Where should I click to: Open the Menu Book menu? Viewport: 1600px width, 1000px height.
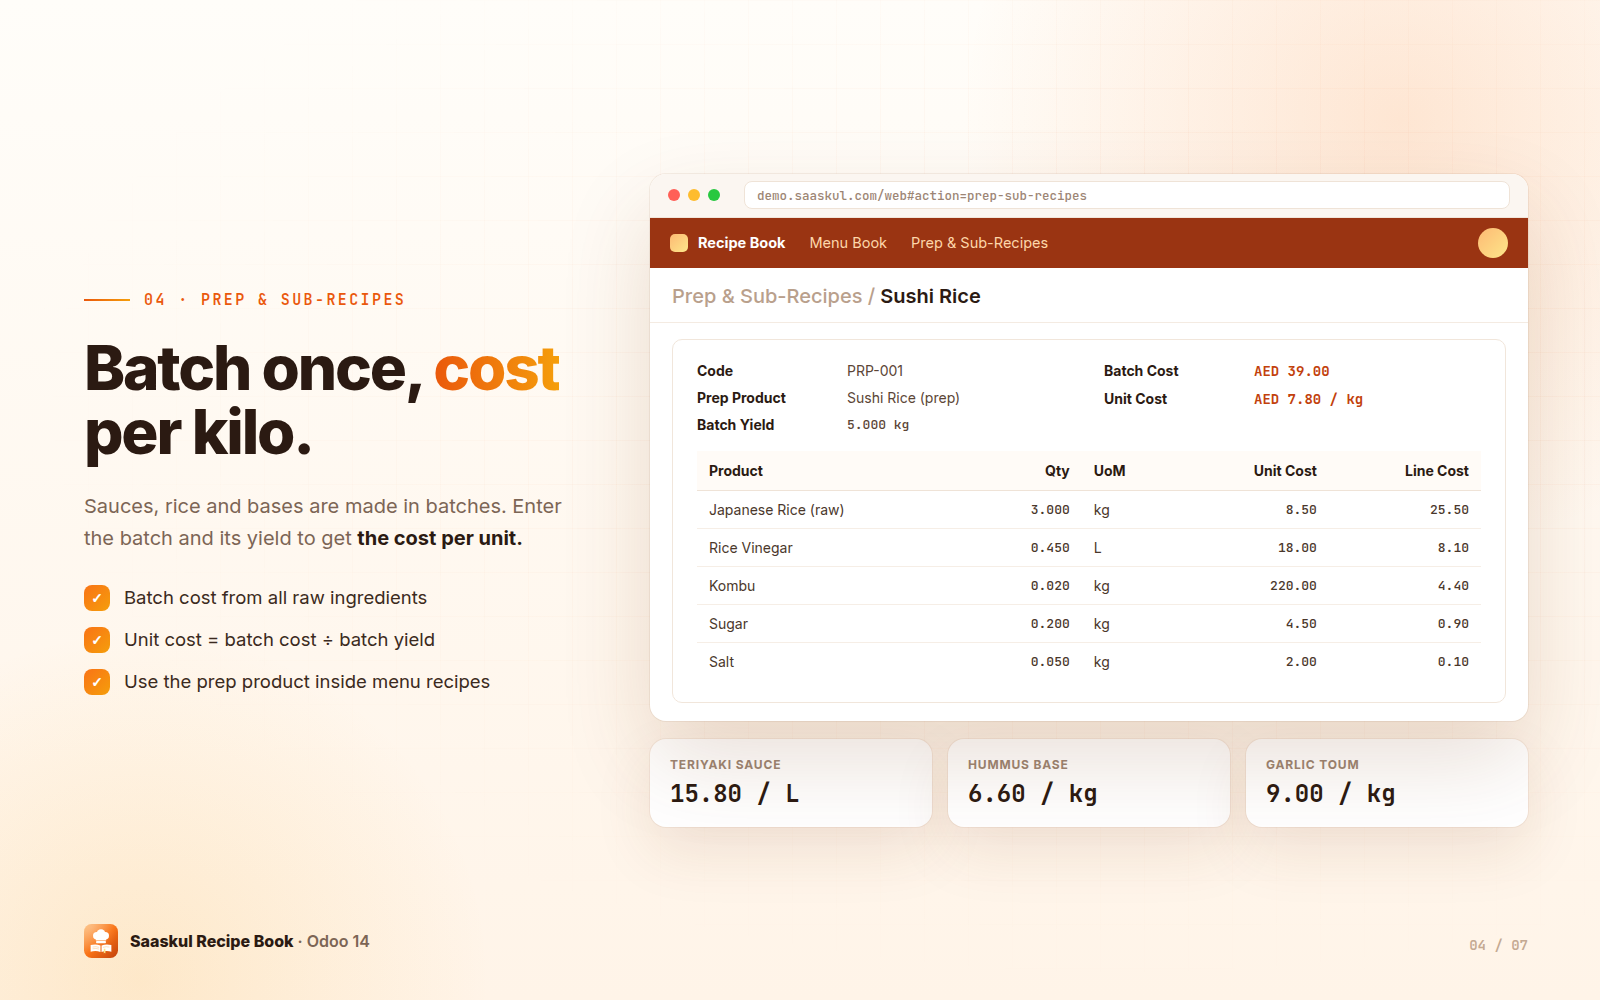pos(848,243)
